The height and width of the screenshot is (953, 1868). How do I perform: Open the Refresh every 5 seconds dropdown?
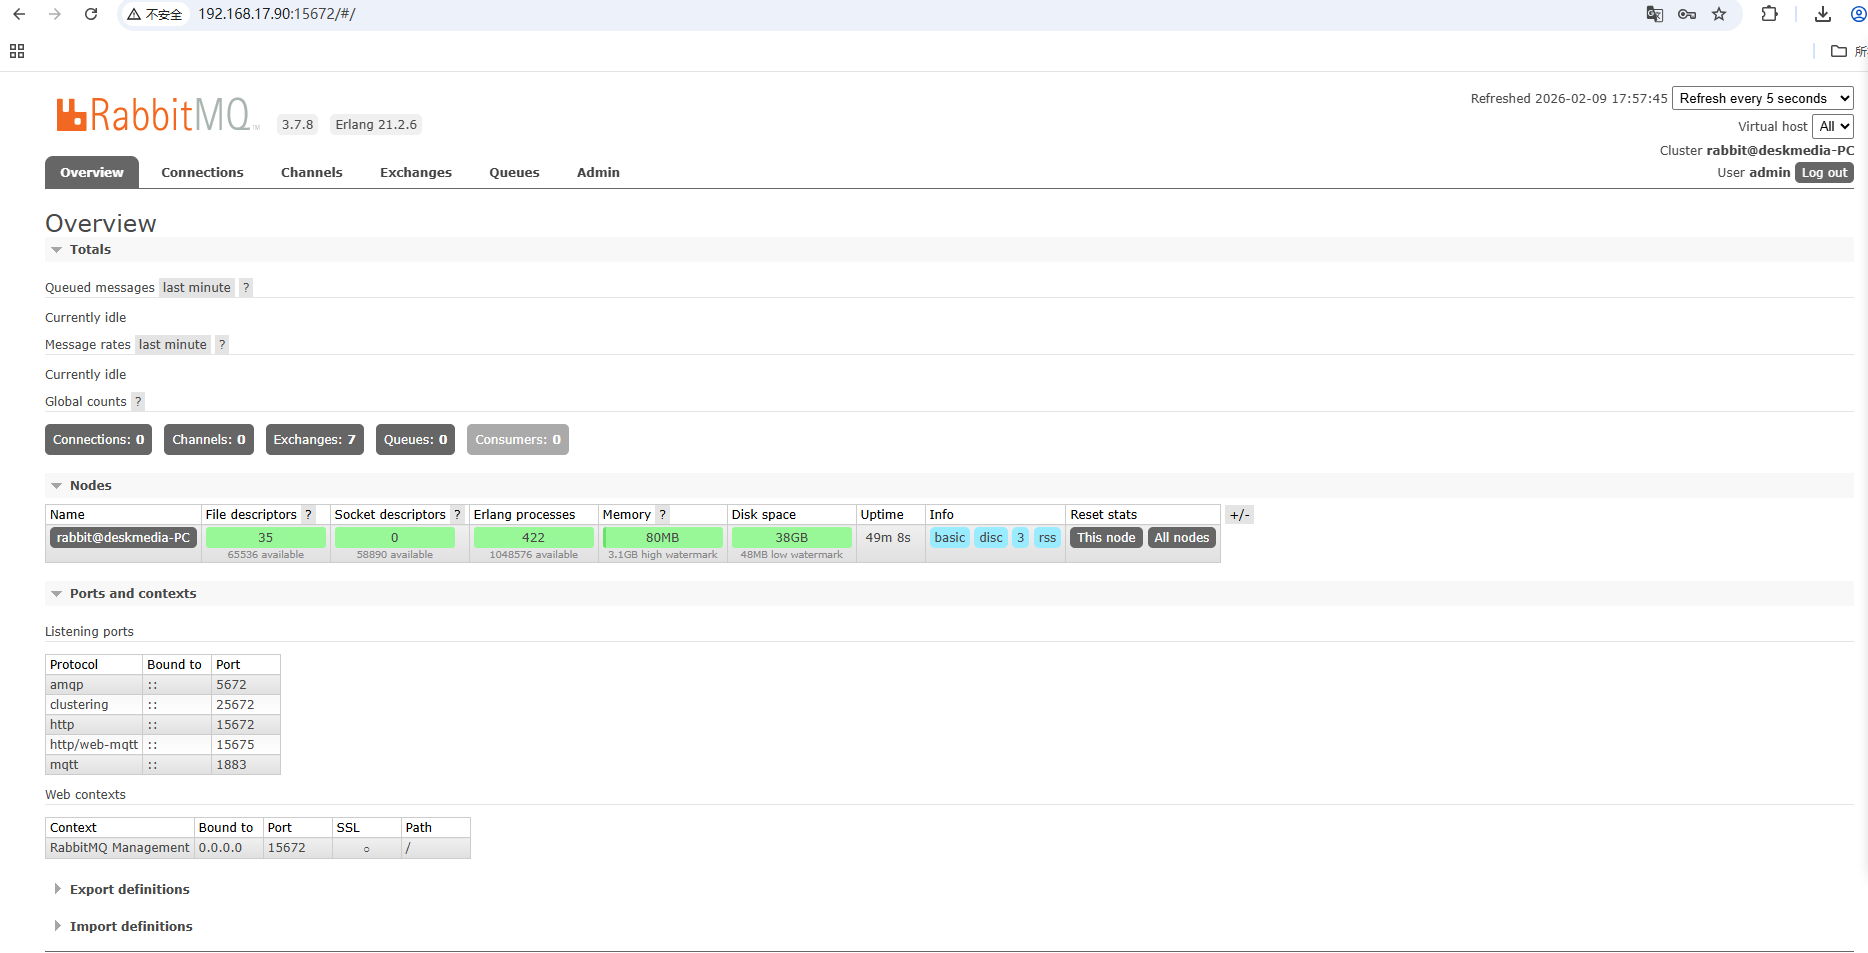click(1763, 98)
